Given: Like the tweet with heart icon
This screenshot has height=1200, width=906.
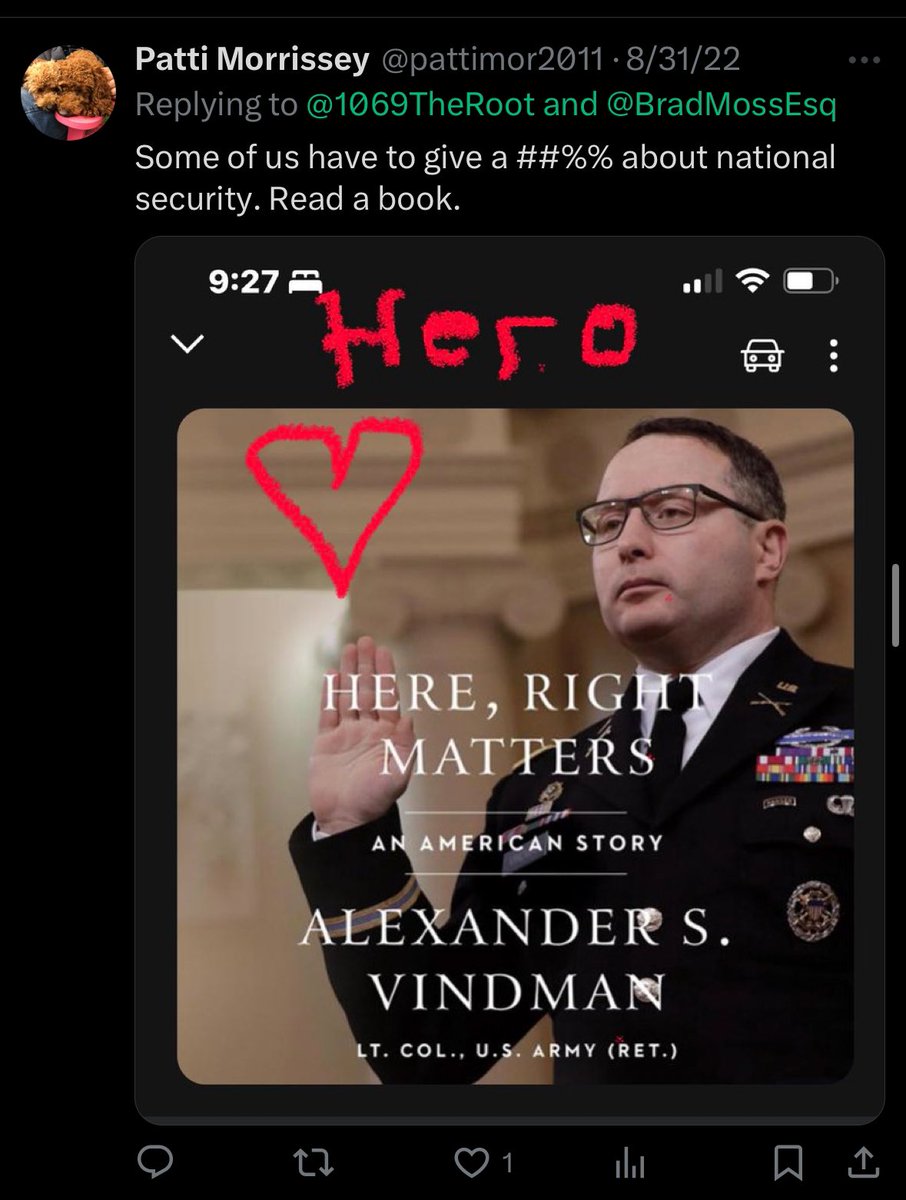Looking at the screenshot, I should pyautogui.click(x=471, y=1161).
